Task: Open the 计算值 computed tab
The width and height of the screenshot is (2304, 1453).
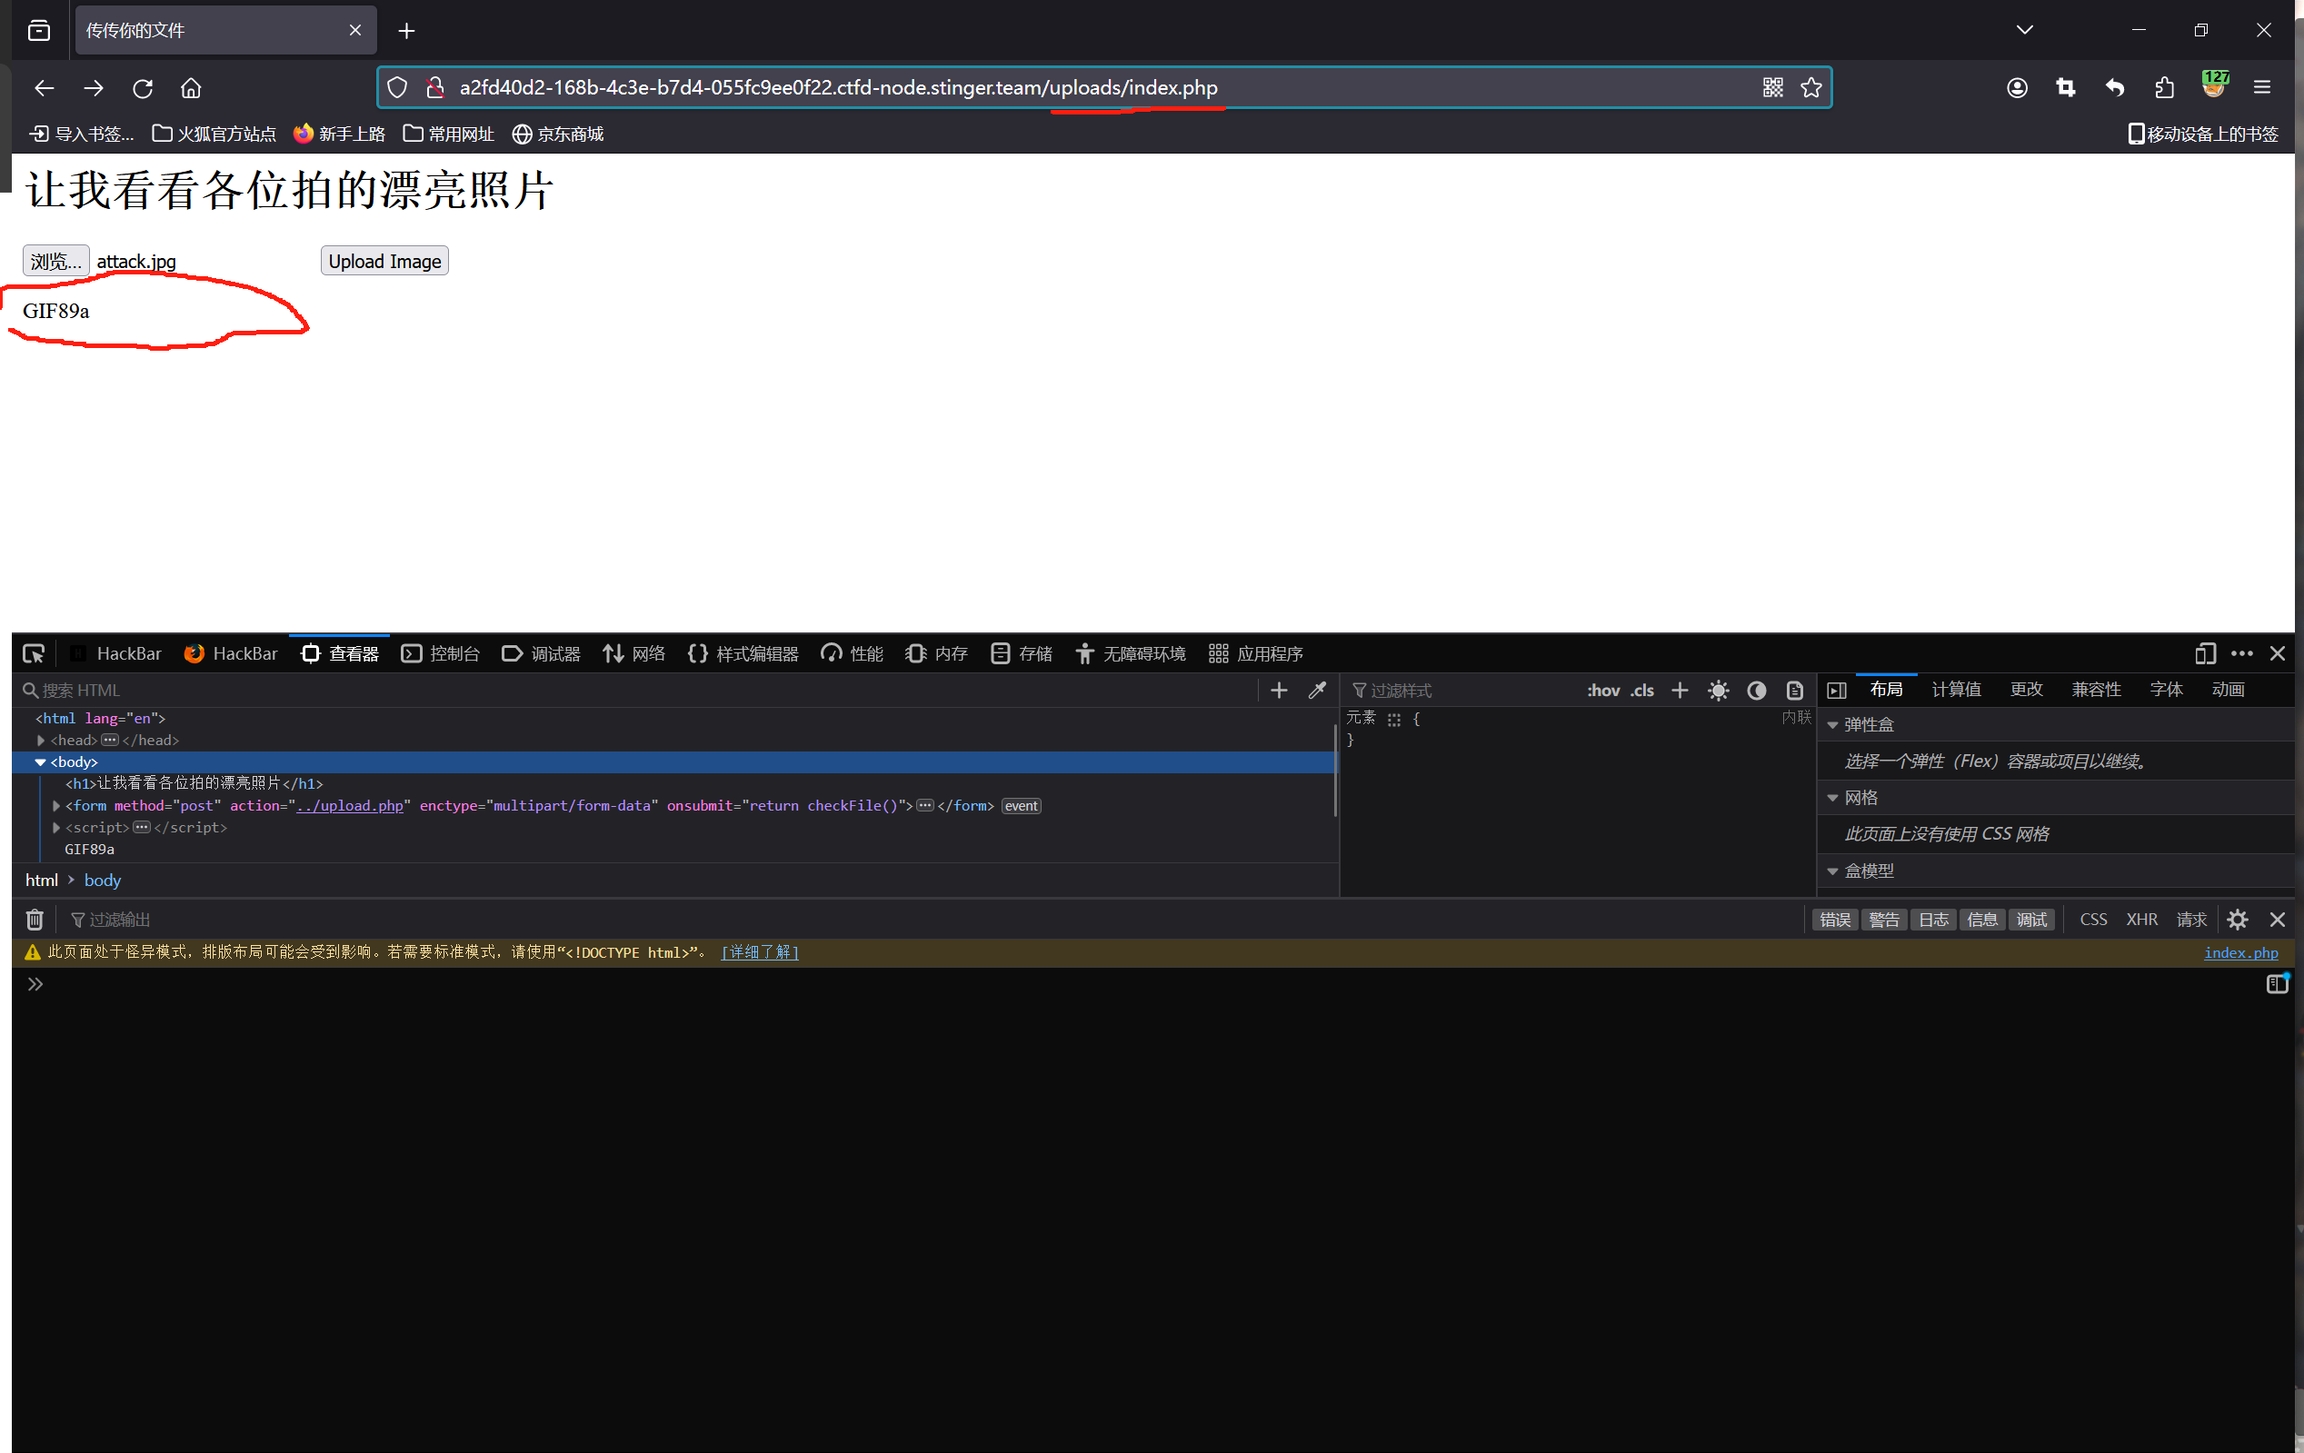Action: 1956,689
